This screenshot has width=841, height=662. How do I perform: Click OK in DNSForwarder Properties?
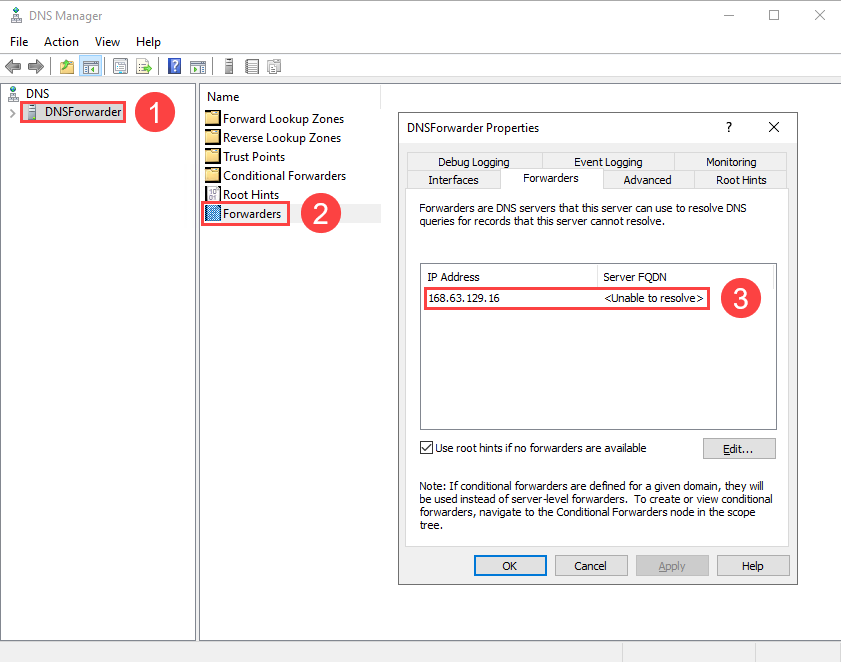coord(510,565)
